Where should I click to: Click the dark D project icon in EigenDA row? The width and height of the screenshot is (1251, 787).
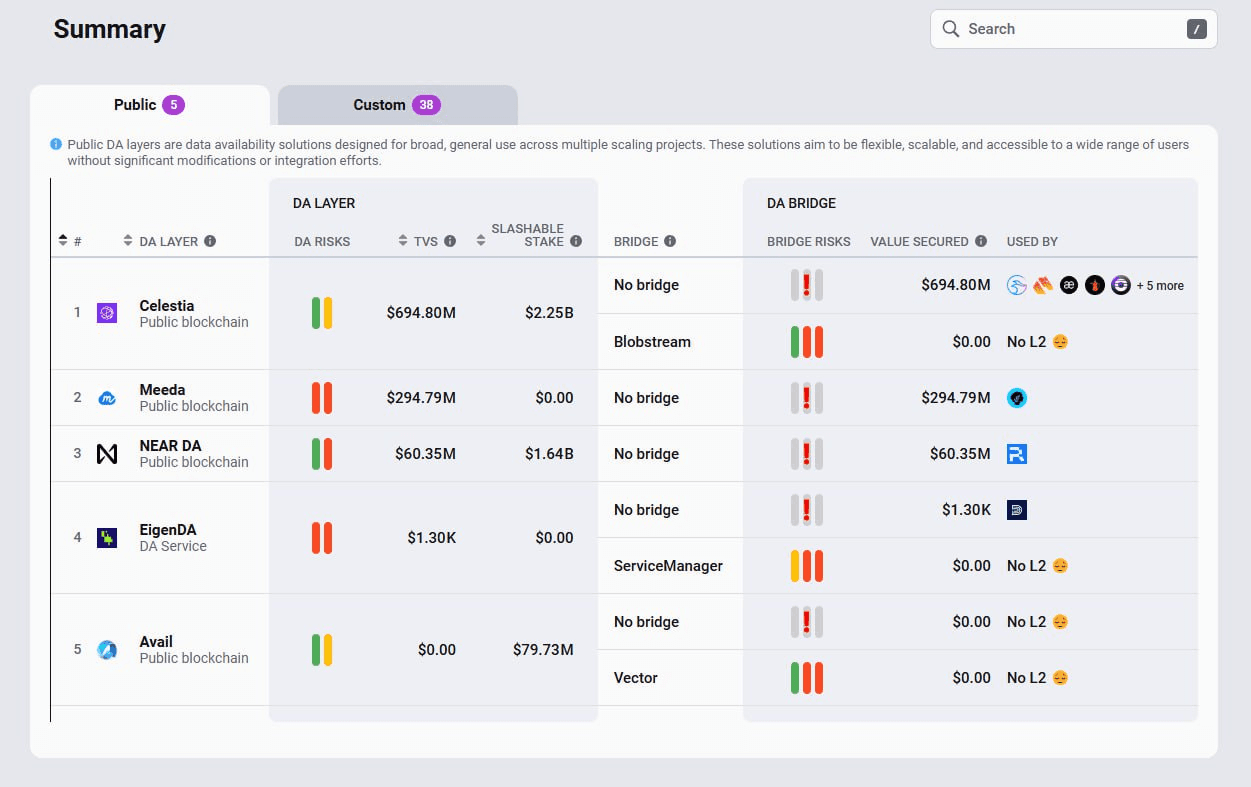[1017, 509]
